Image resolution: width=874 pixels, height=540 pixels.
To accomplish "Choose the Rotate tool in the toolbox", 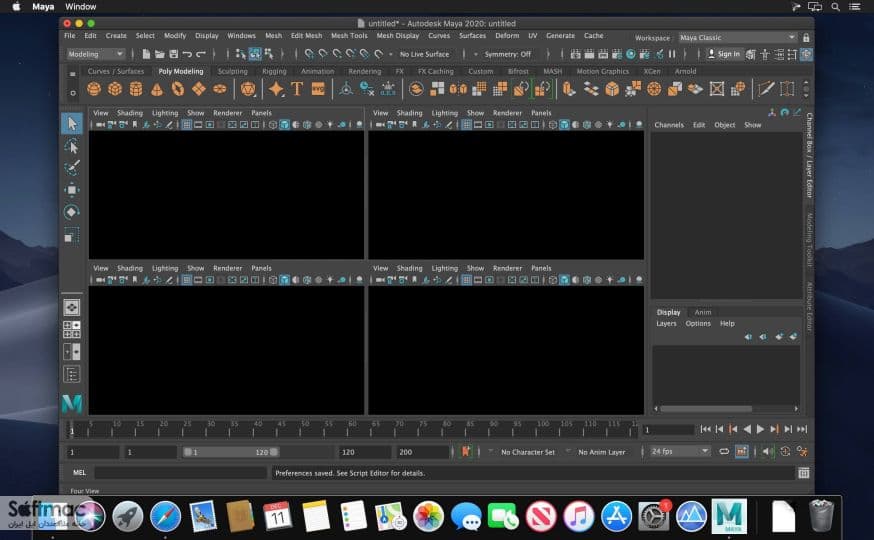I will (x=72, y=212).
